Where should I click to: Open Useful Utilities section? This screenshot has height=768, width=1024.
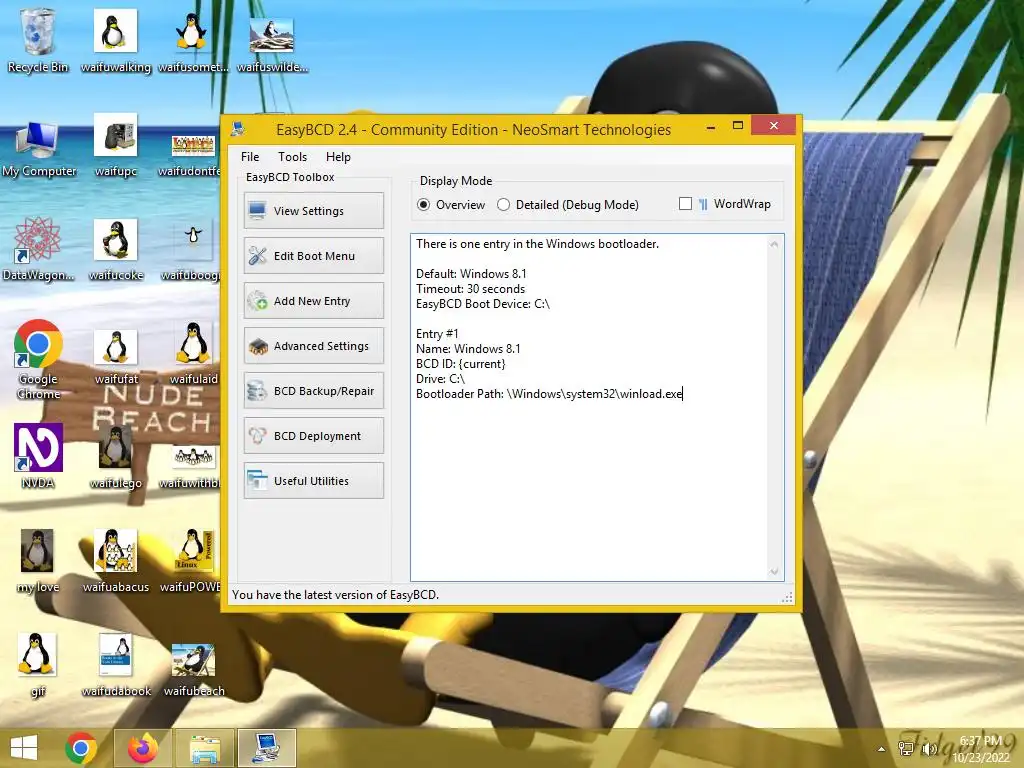point(313,481)
